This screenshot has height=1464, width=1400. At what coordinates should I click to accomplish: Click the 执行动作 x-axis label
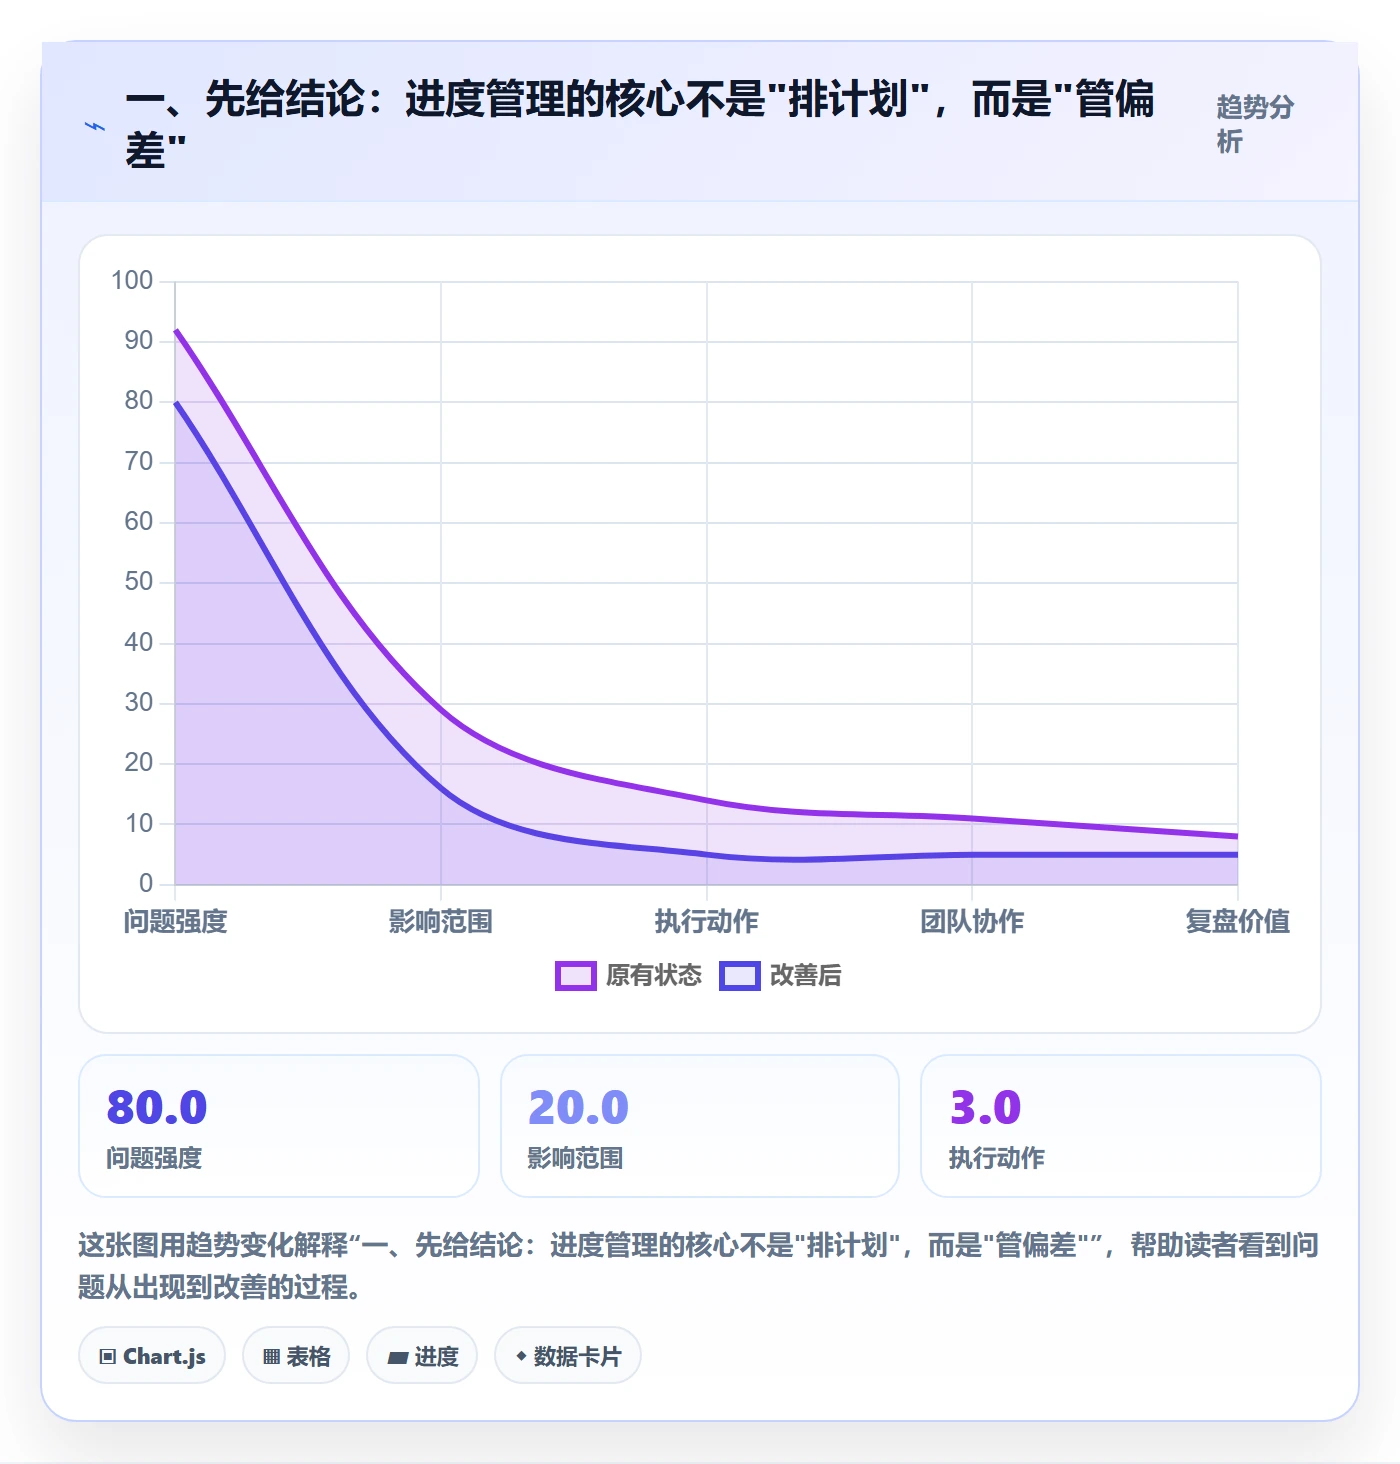707,921
